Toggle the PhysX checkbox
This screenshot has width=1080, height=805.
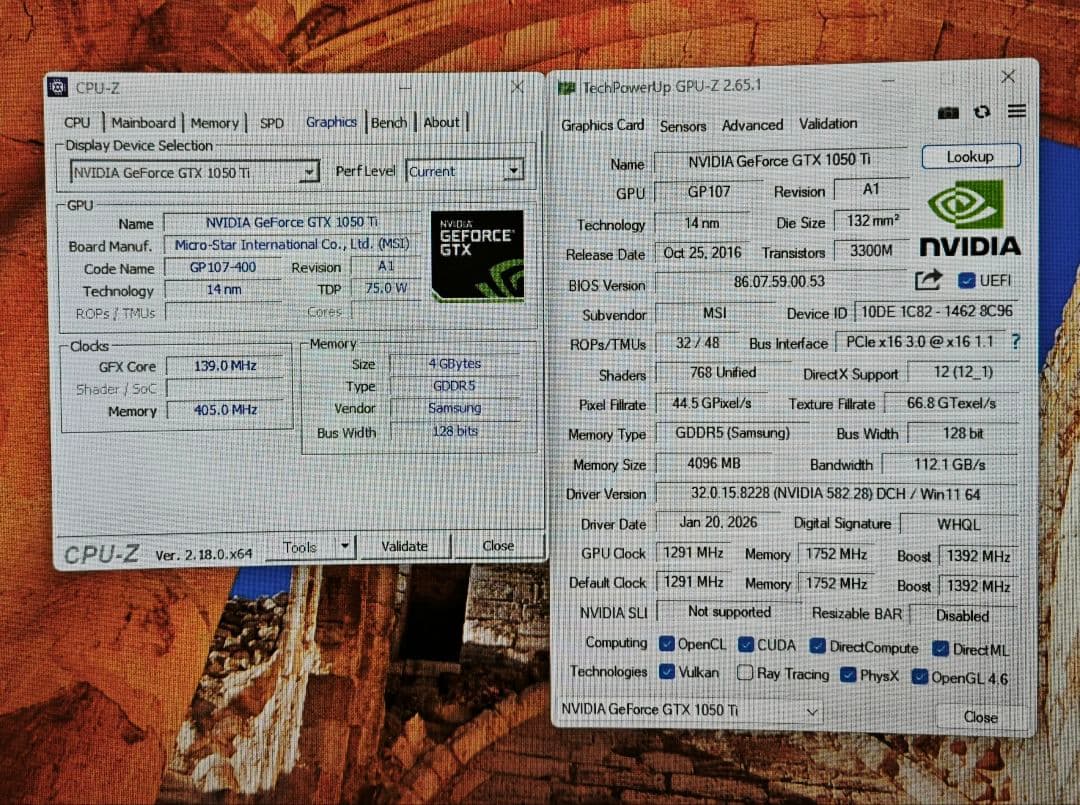(x=849, y=675)
